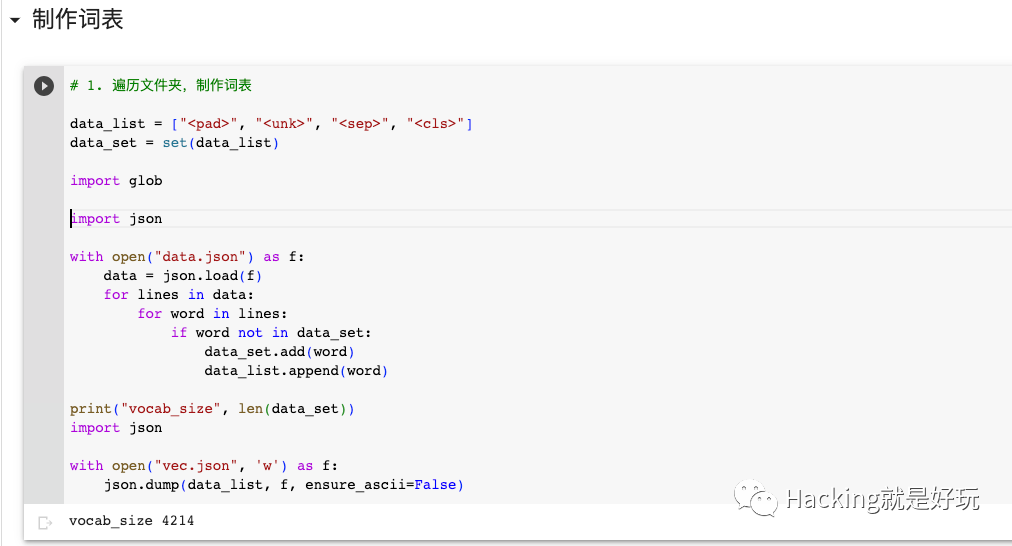
Task: Click the json.dump ensure_ascii=False line
Action: 284,485
